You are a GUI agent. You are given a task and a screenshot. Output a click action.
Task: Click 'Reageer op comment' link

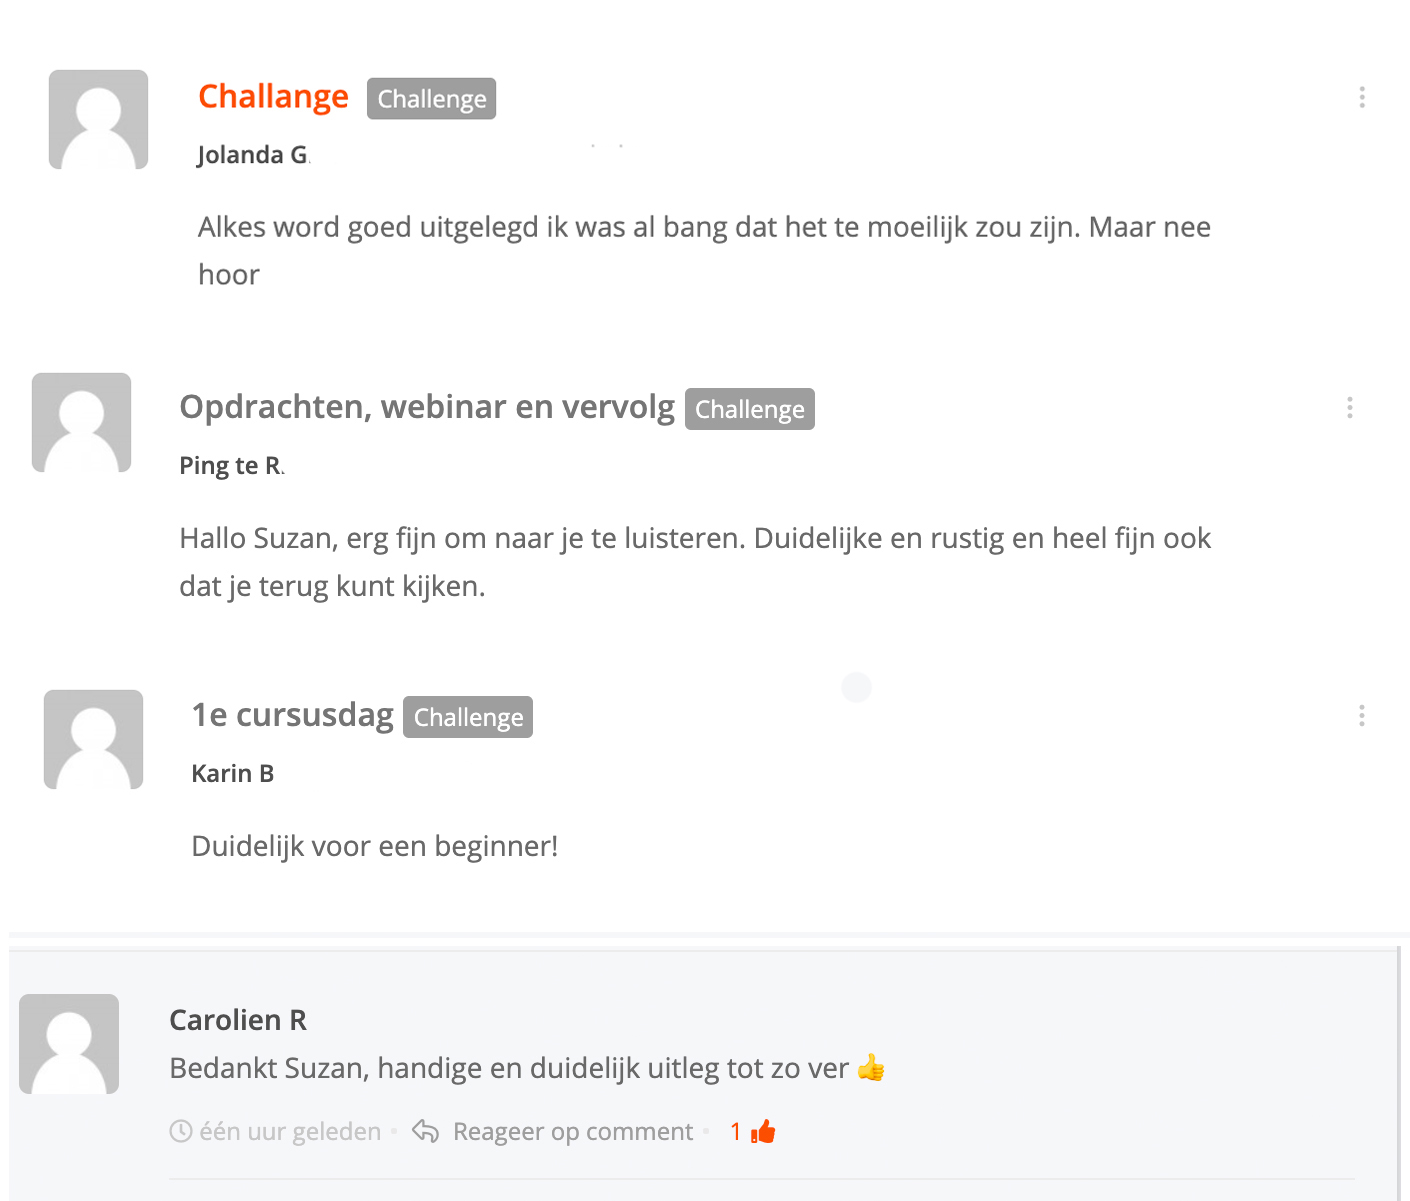573,1131
